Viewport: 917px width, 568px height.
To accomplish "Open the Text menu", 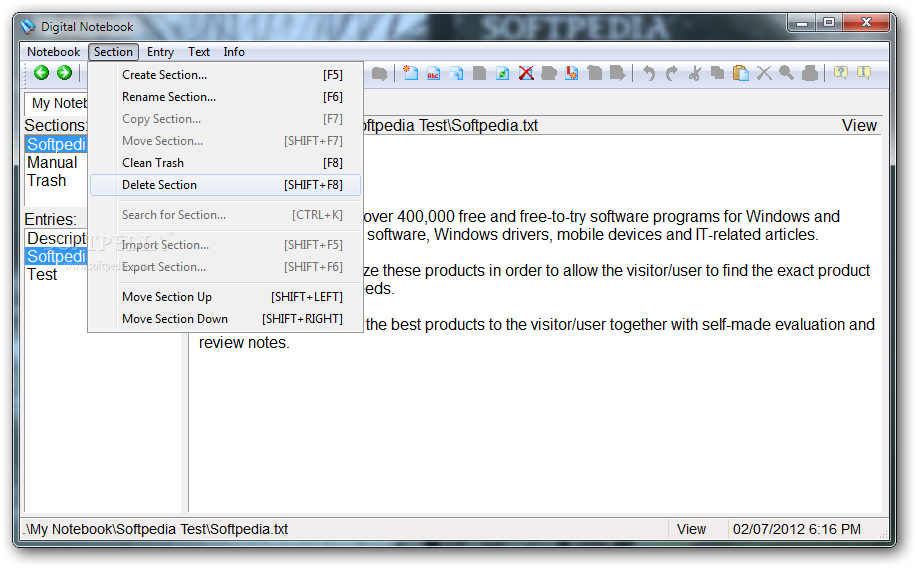I will click(199, 51).
